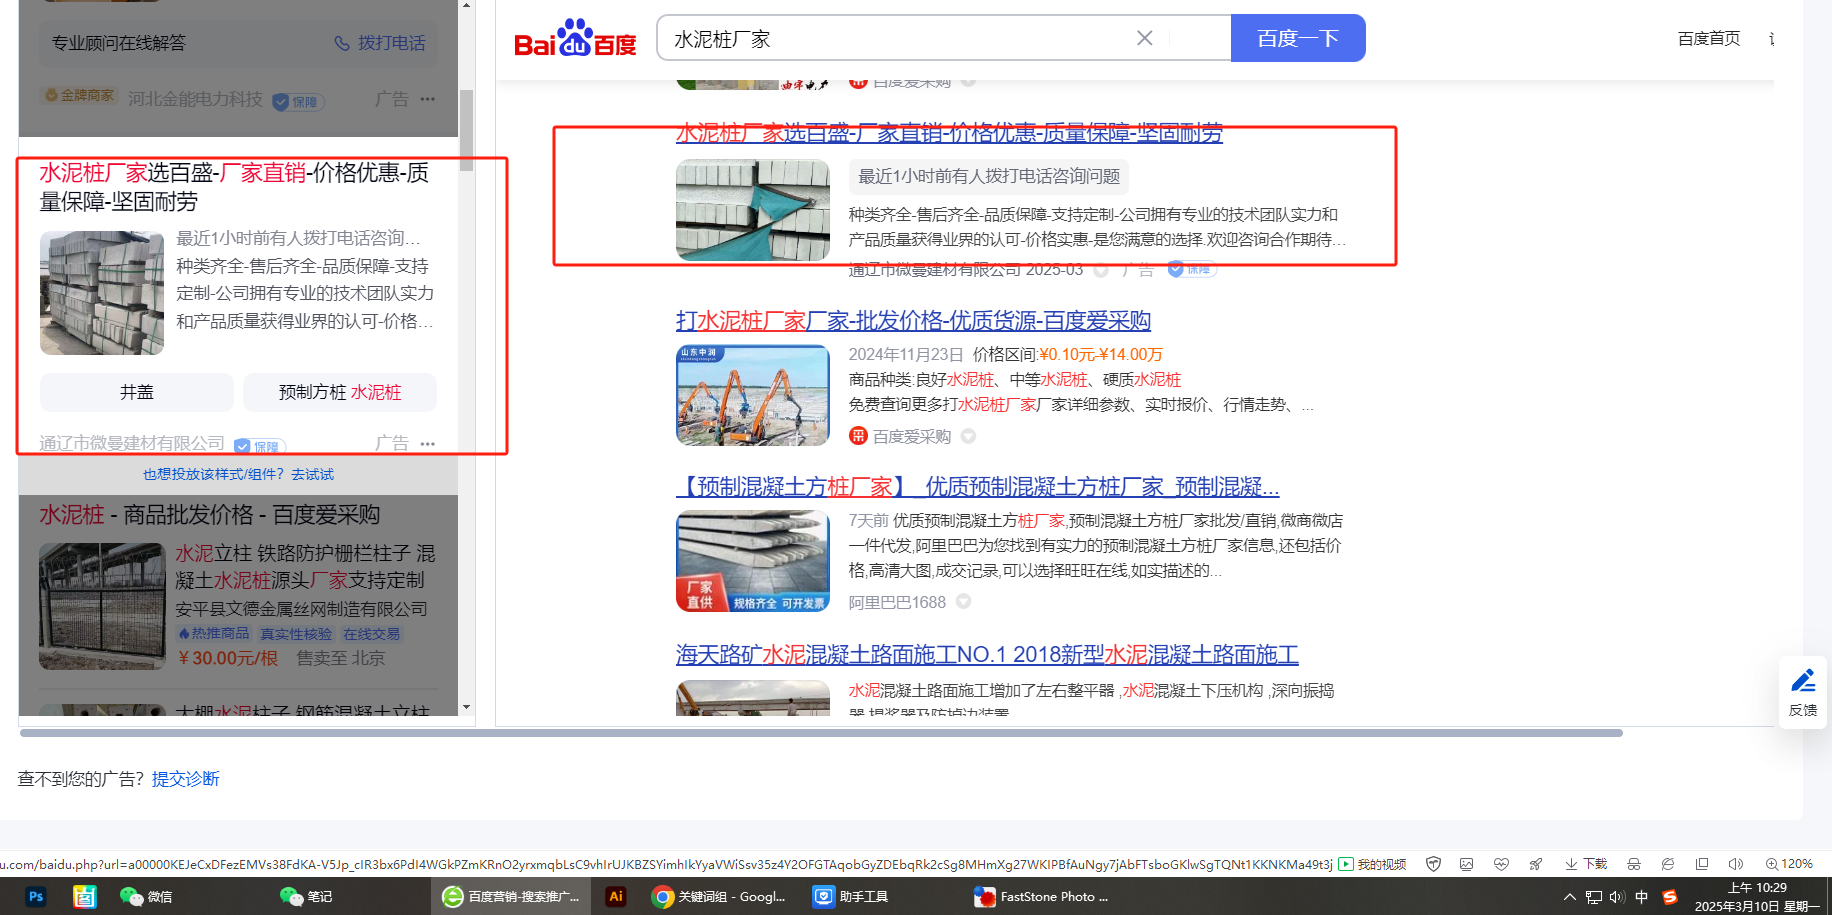The image size is (1832, 915).
Task: Click the badge icon after 阿里巴巴1688
Action: click(x=963, y=602)
